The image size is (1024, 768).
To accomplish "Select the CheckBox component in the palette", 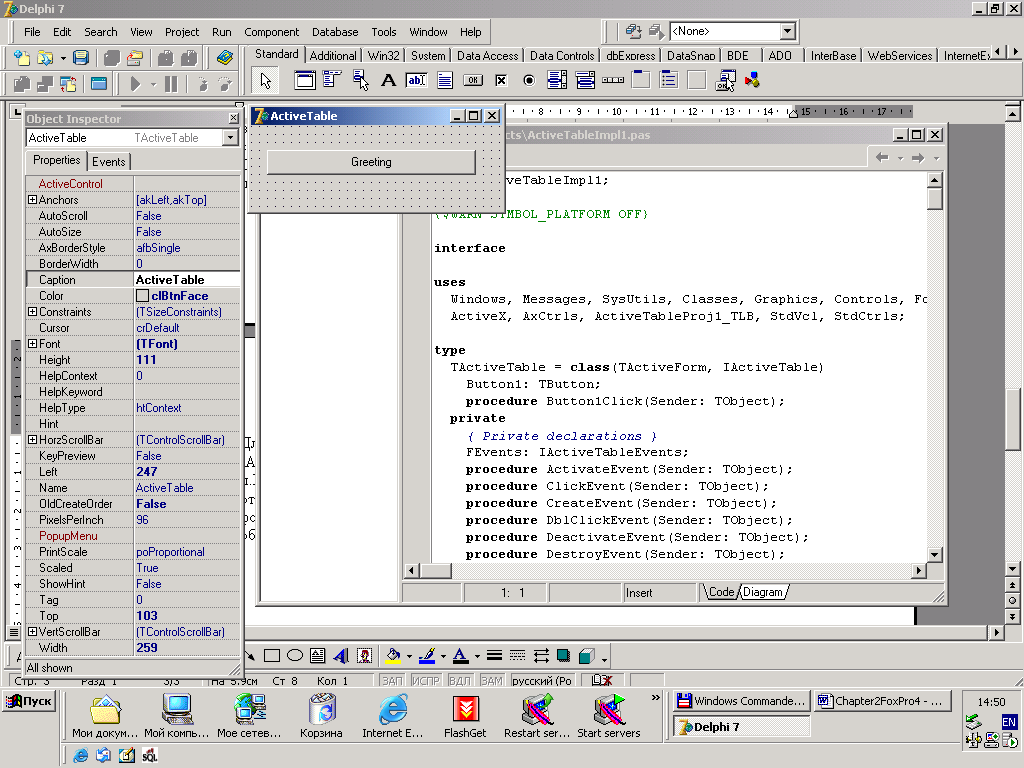I will tap(501, 80).
